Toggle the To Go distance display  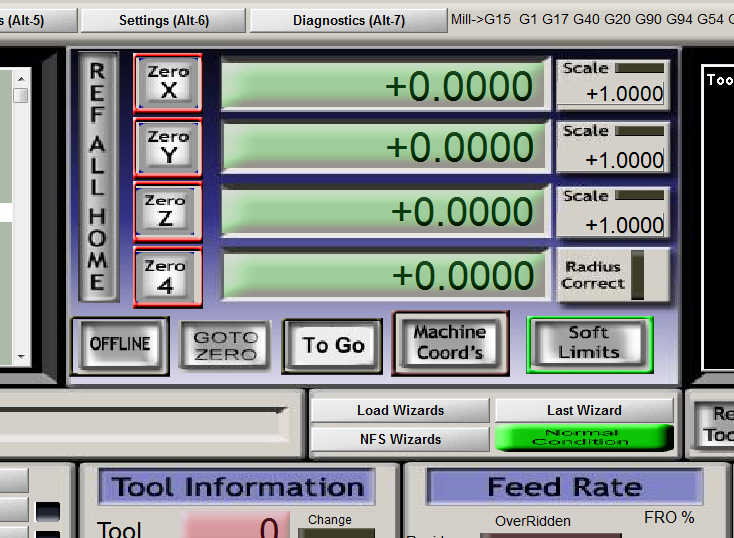333,346
